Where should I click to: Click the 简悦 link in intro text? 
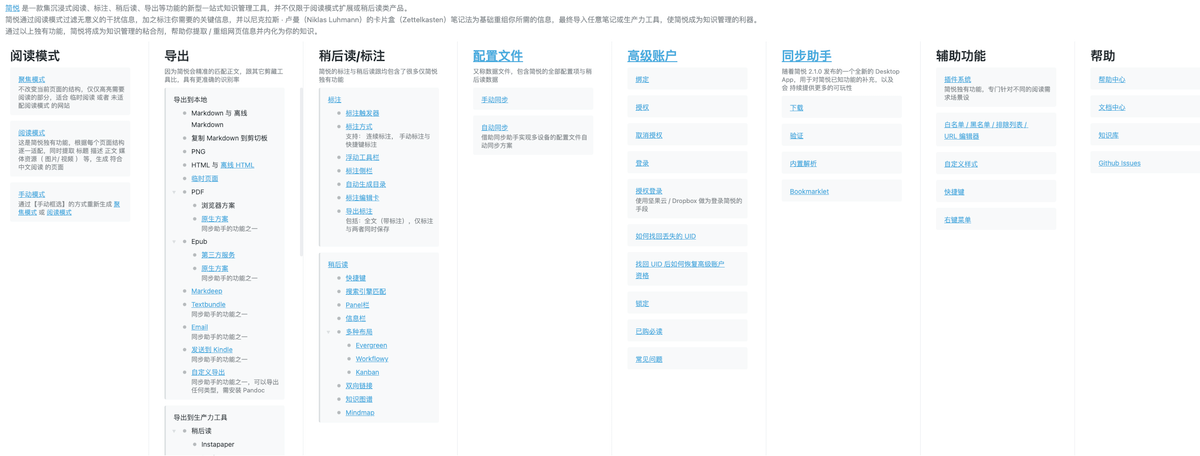[12, 8]
